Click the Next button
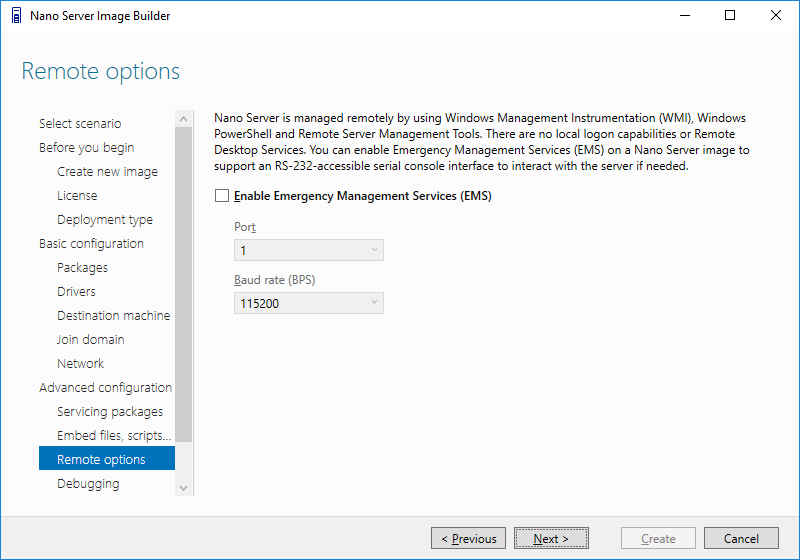 tap(551, 539)
